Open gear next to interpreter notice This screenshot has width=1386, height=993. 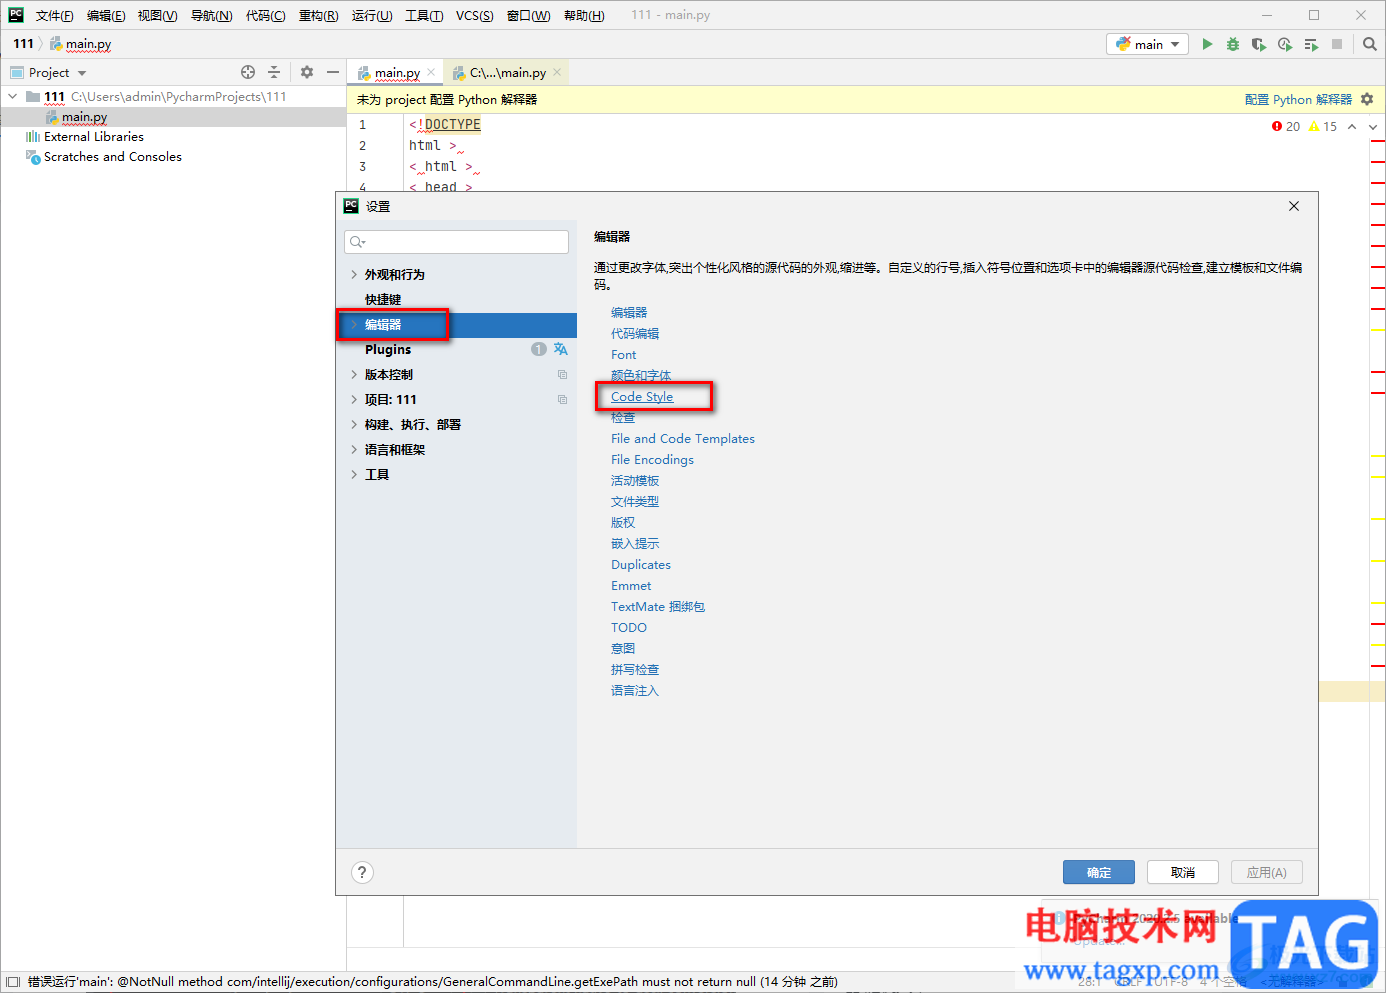[1367, 99]
